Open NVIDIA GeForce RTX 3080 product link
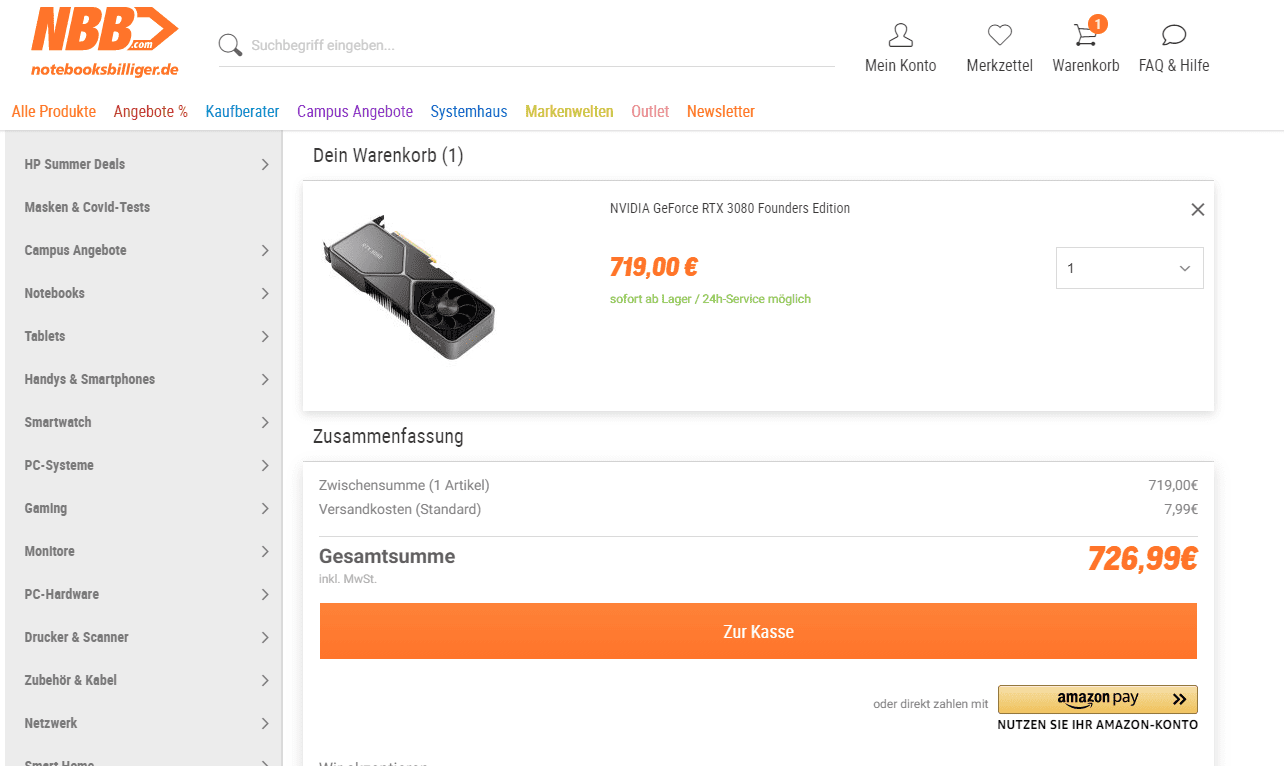Image resolution: width=1284 pixels, height=766 pixels. pyautogui.click(x=729, y=208)
